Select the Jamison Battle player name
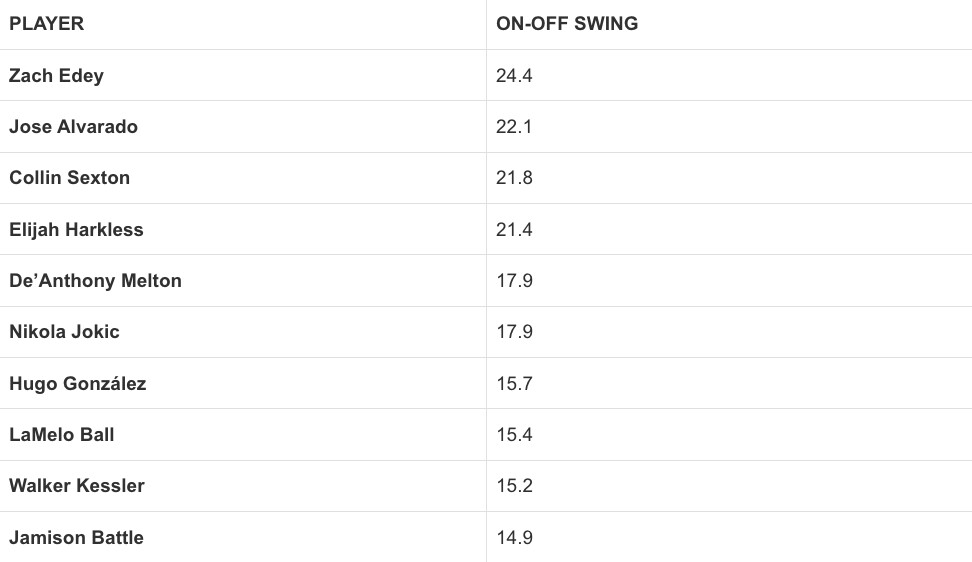 [x=77, y=538]
